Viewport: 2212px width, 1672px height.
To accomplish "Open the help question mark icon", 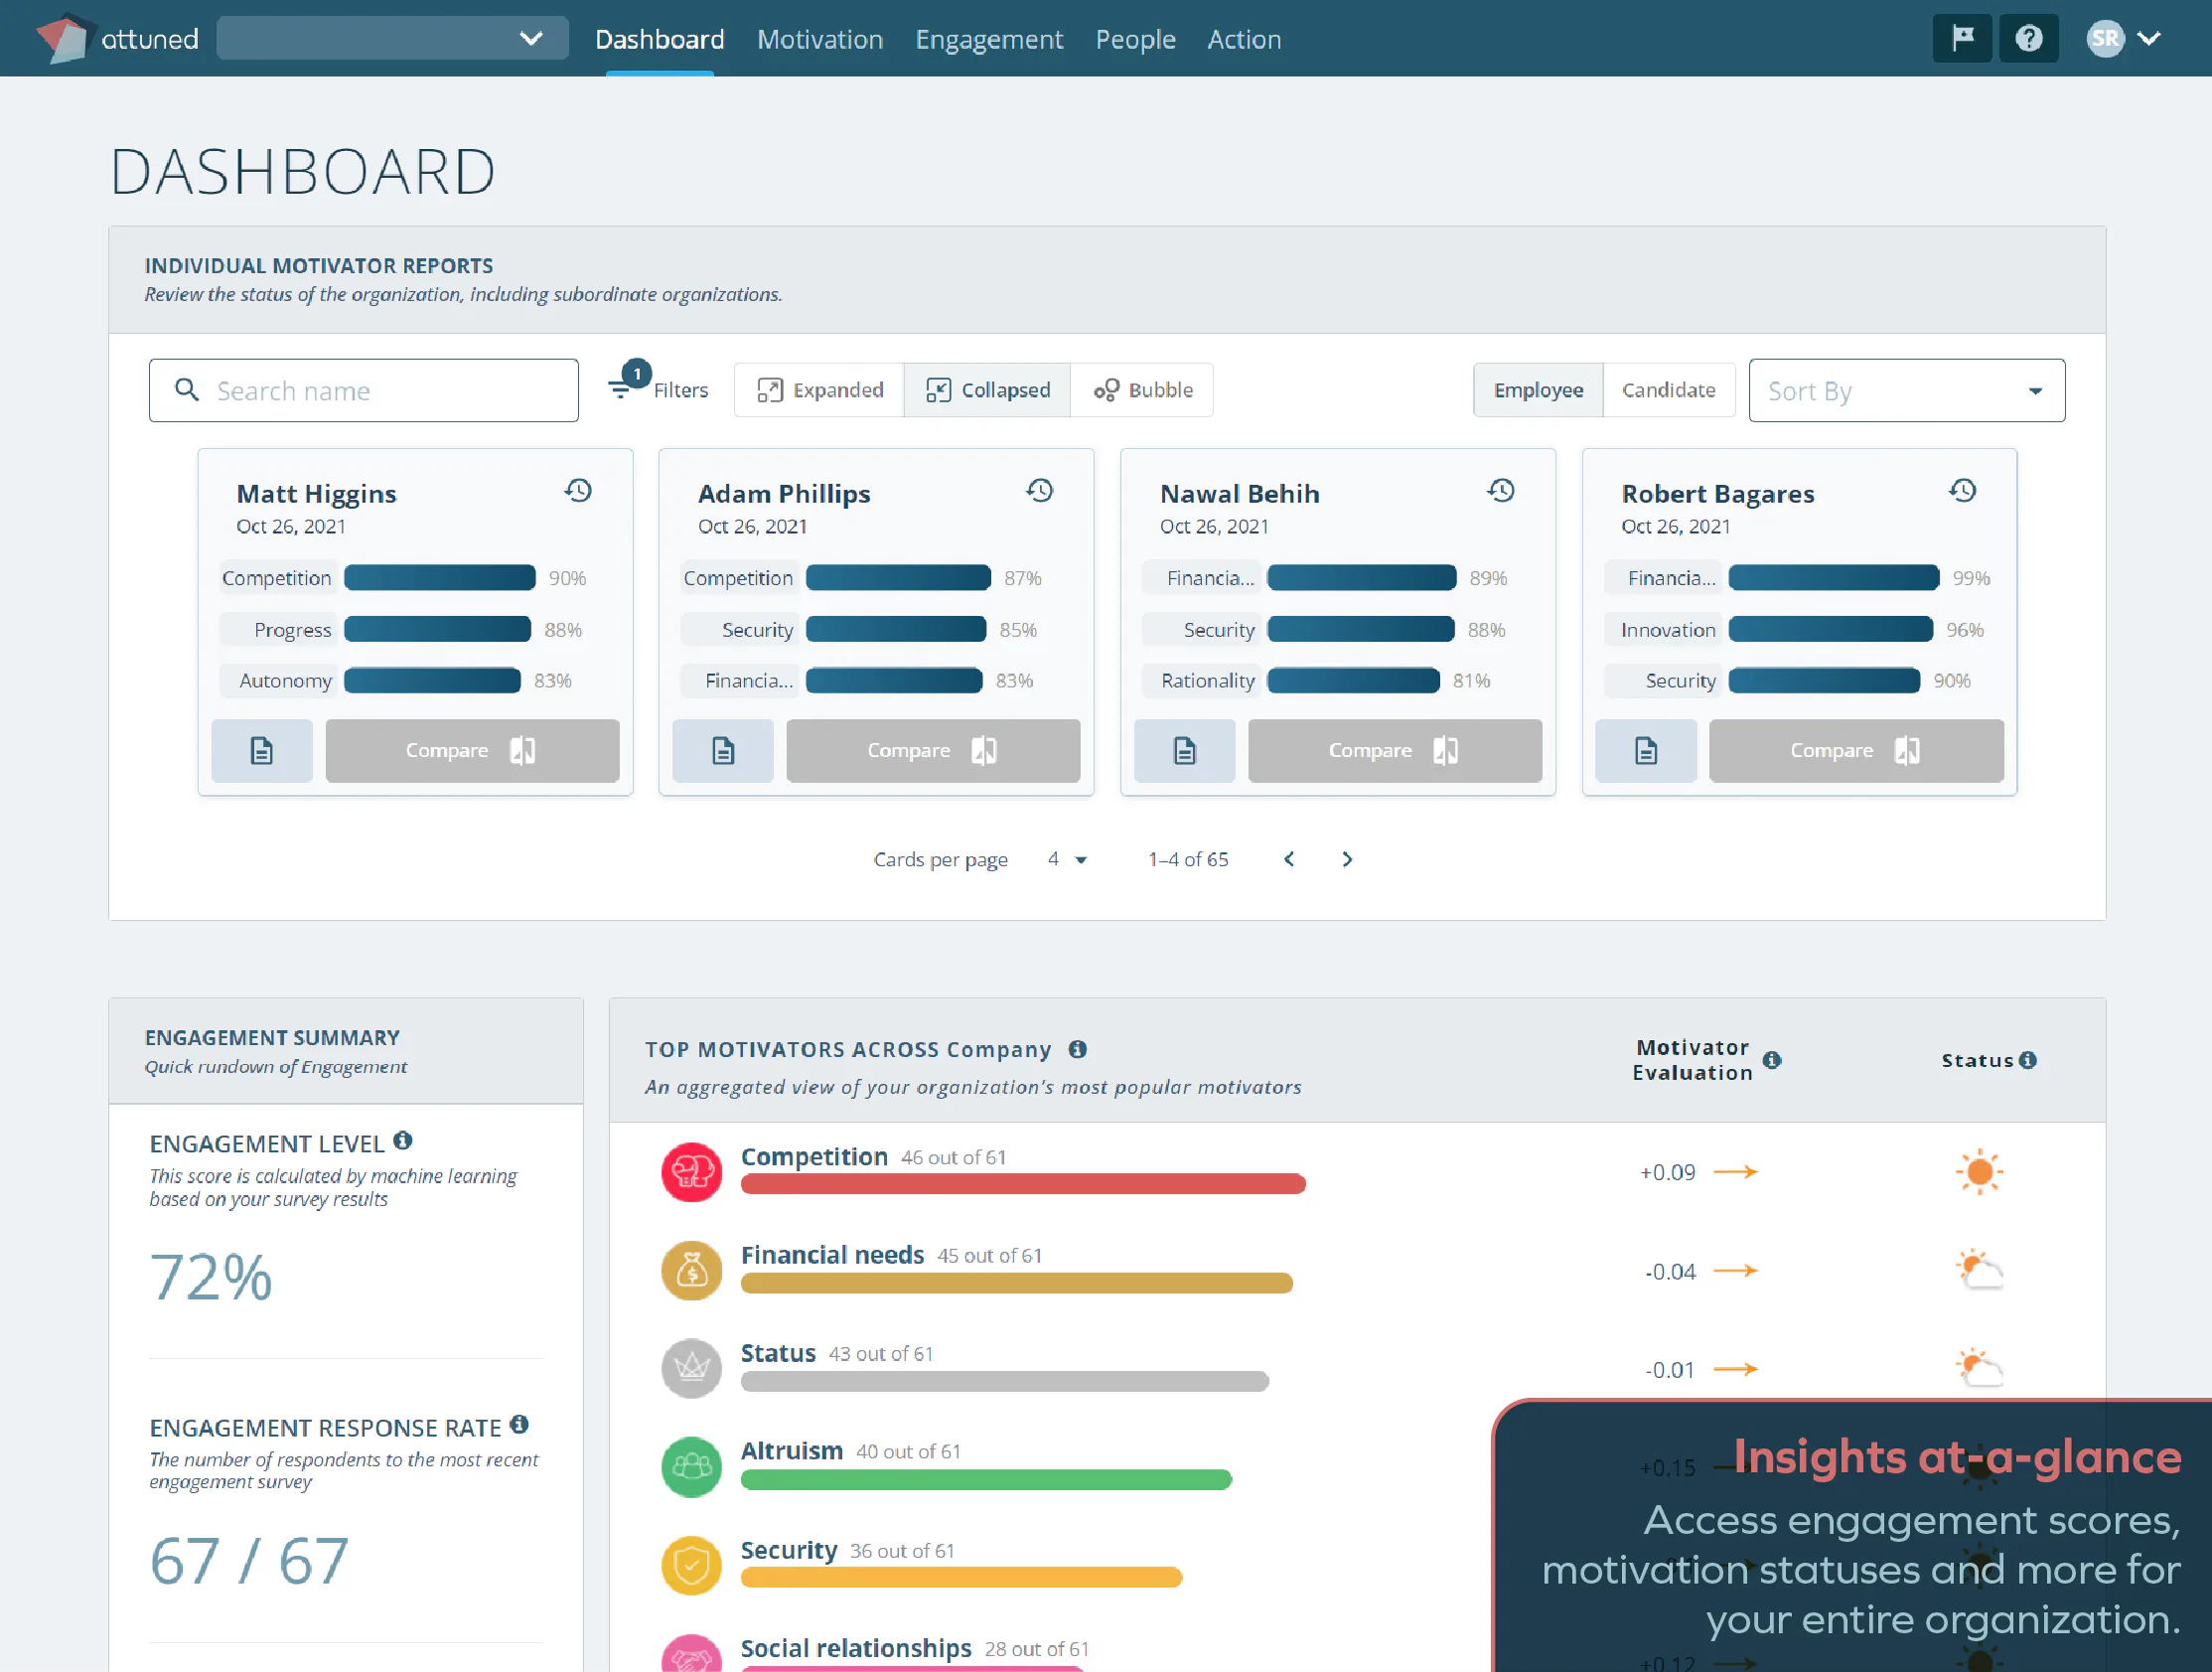I will 2028,39.
